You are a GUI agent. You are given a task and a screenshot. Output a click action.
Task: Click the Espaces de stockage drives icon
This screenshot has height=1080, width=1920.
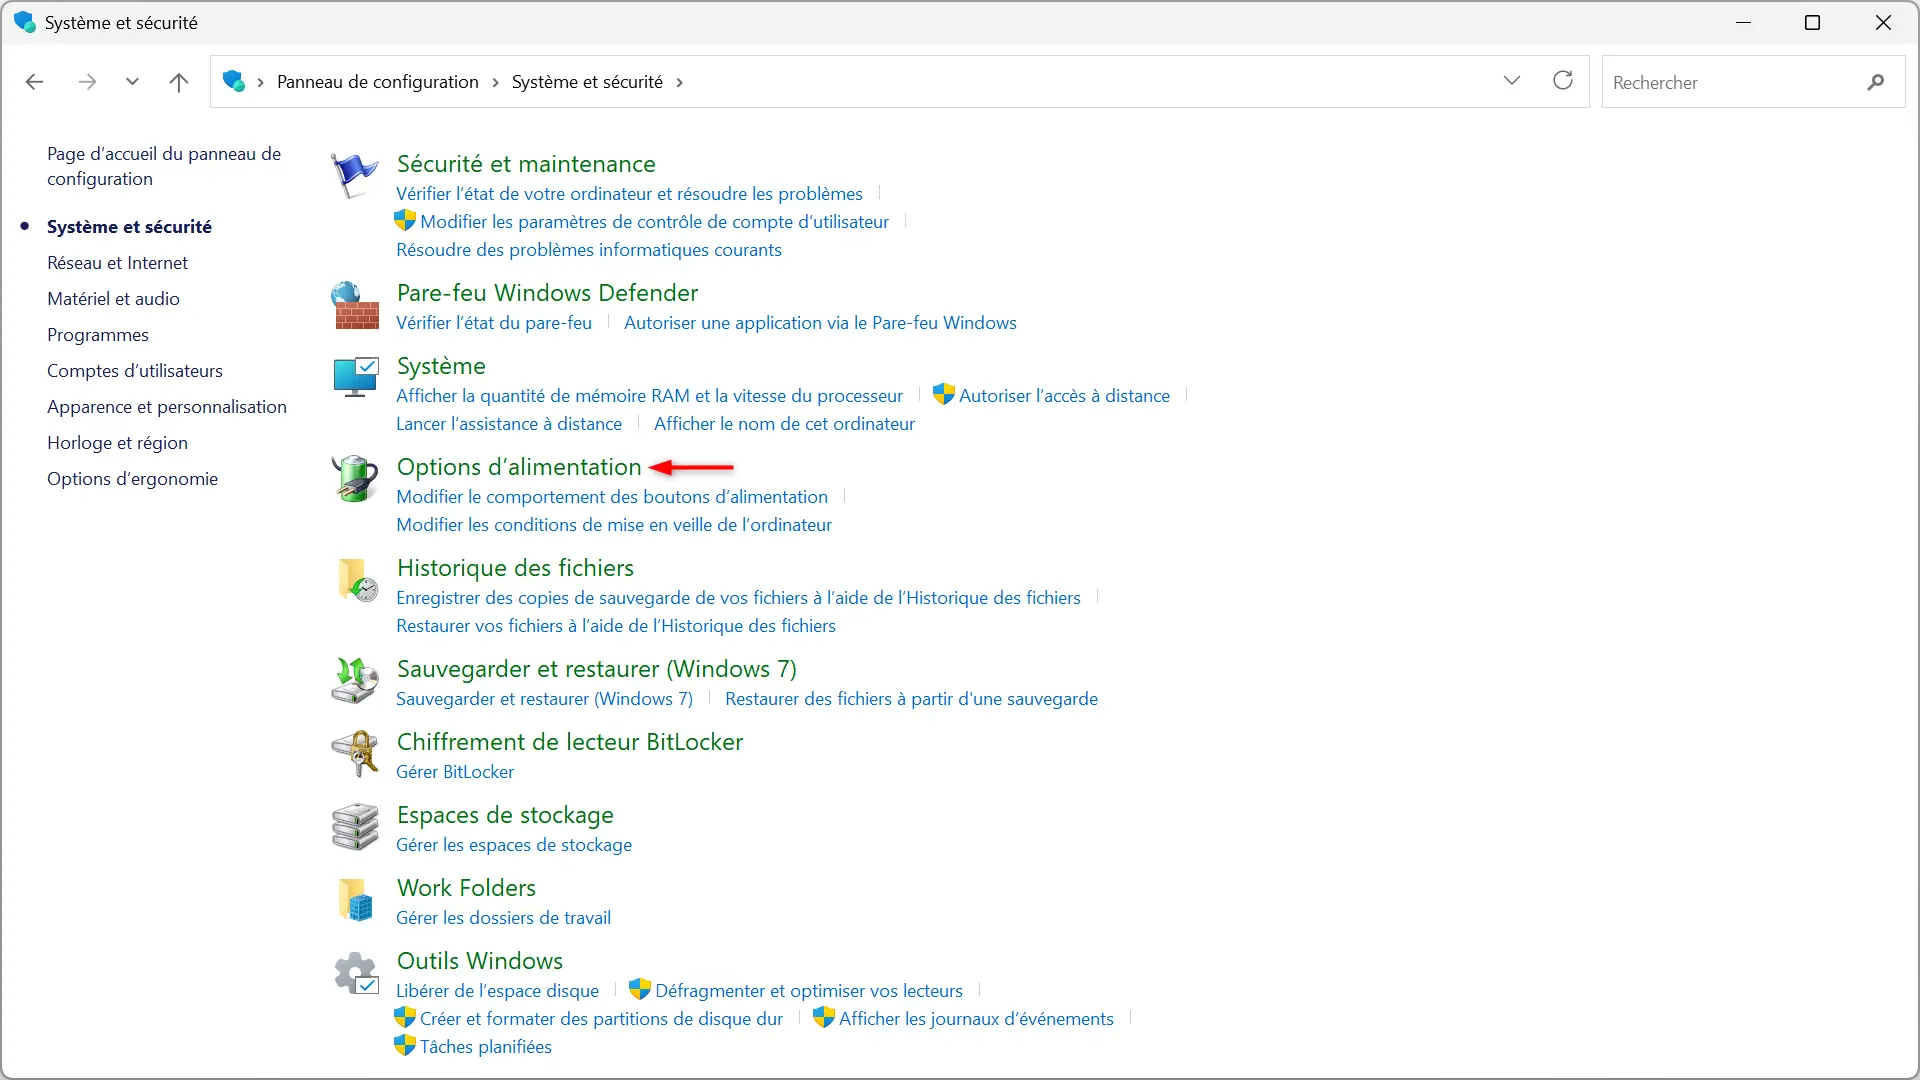[x=355, y=827]
